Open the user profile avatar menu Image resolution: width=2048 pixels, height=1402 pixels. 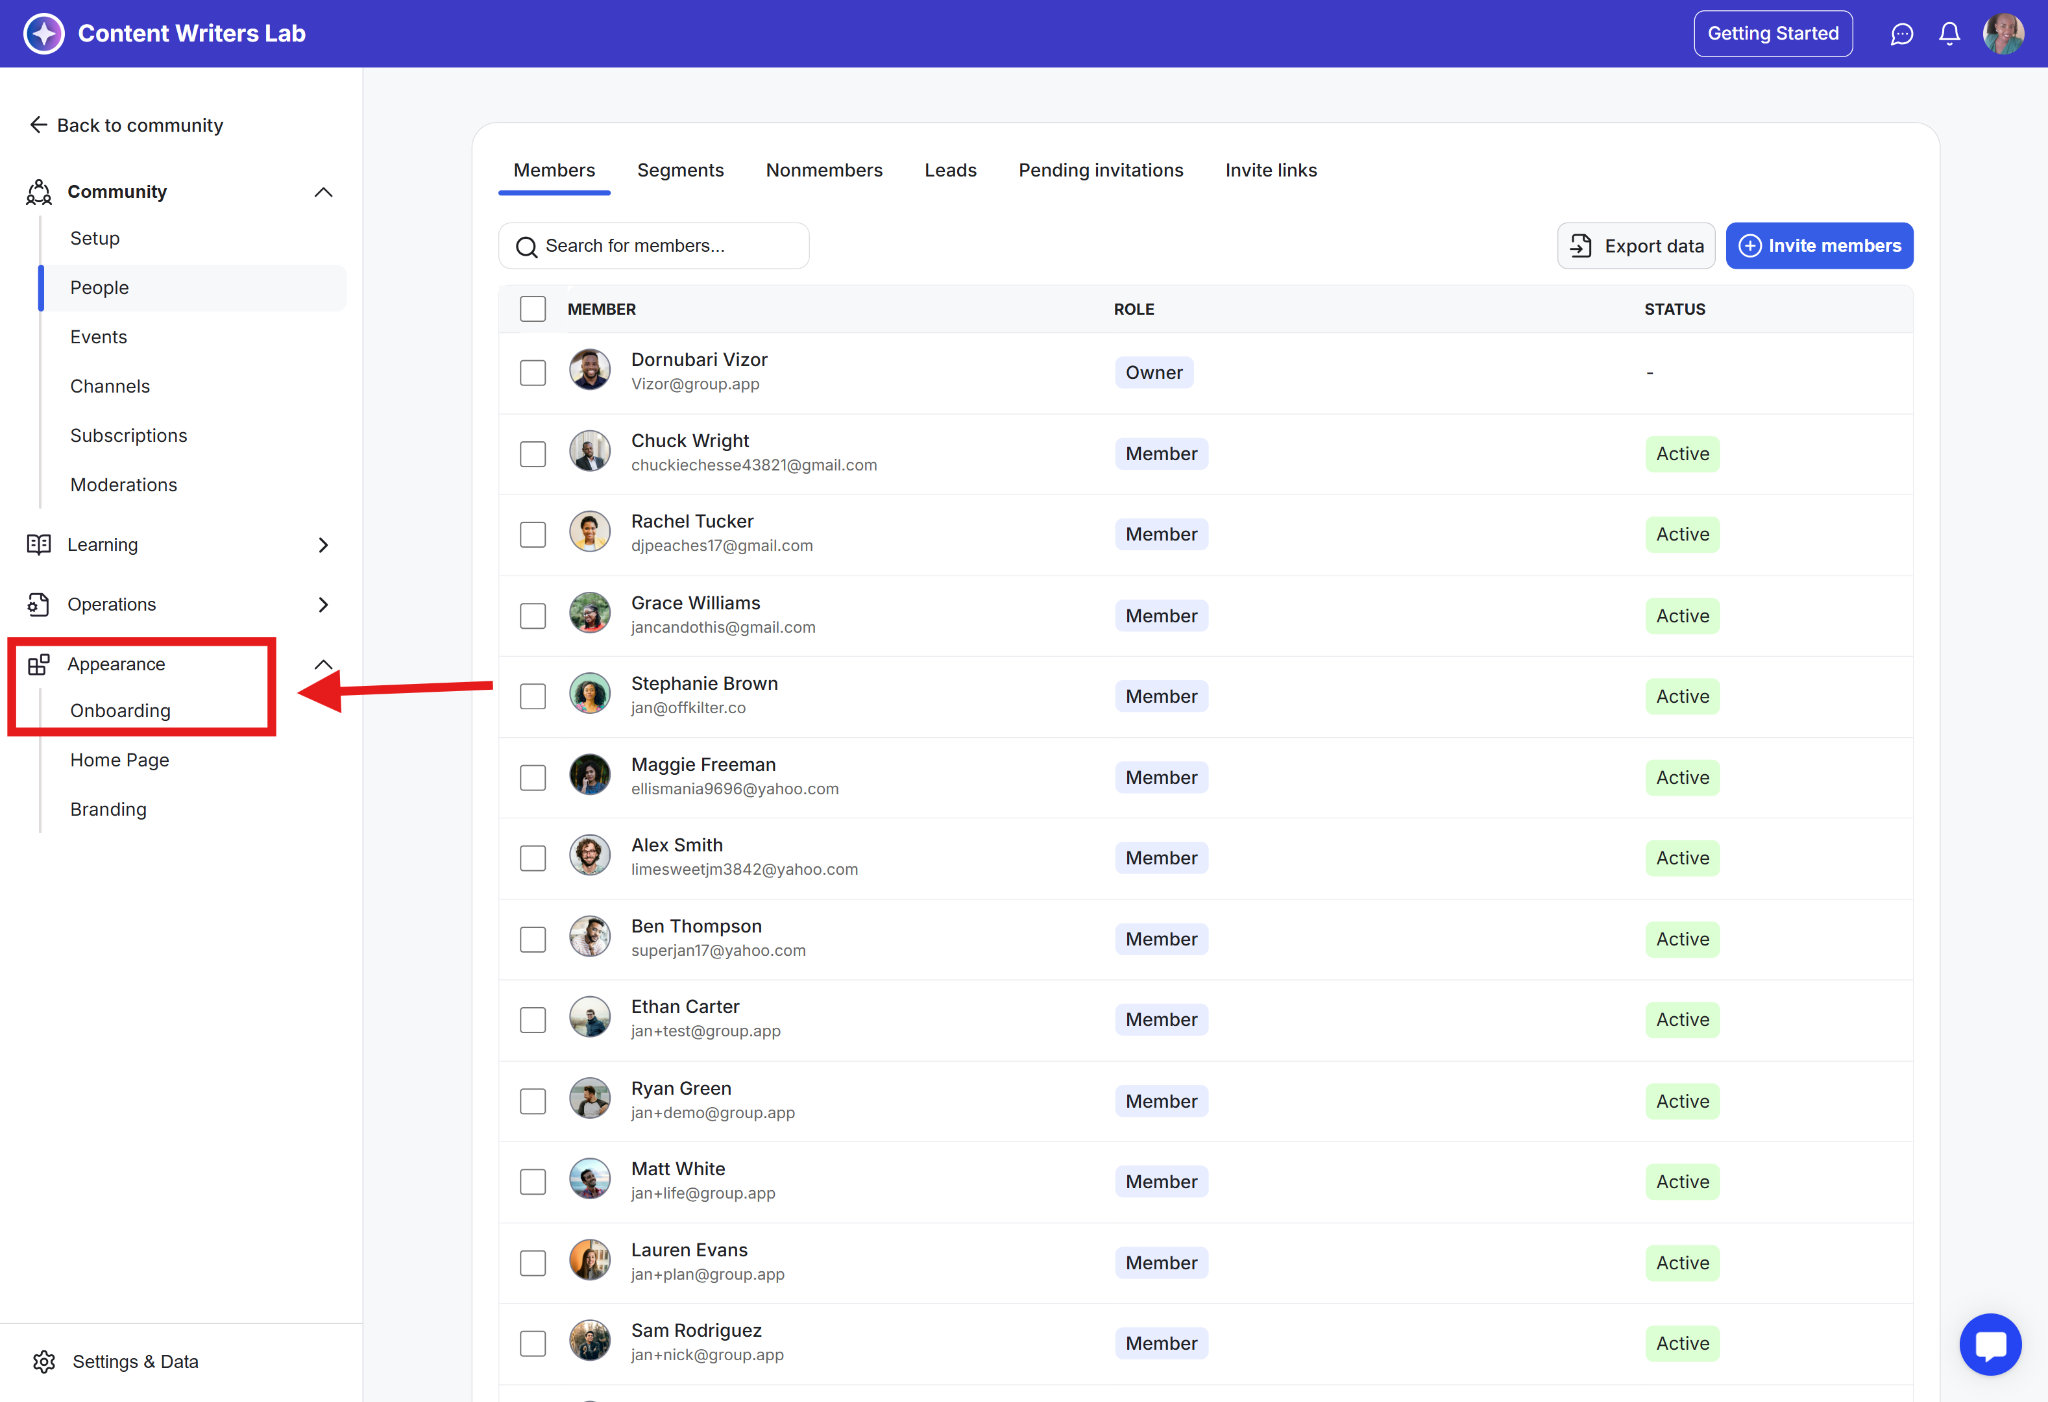click(2003, 34)
